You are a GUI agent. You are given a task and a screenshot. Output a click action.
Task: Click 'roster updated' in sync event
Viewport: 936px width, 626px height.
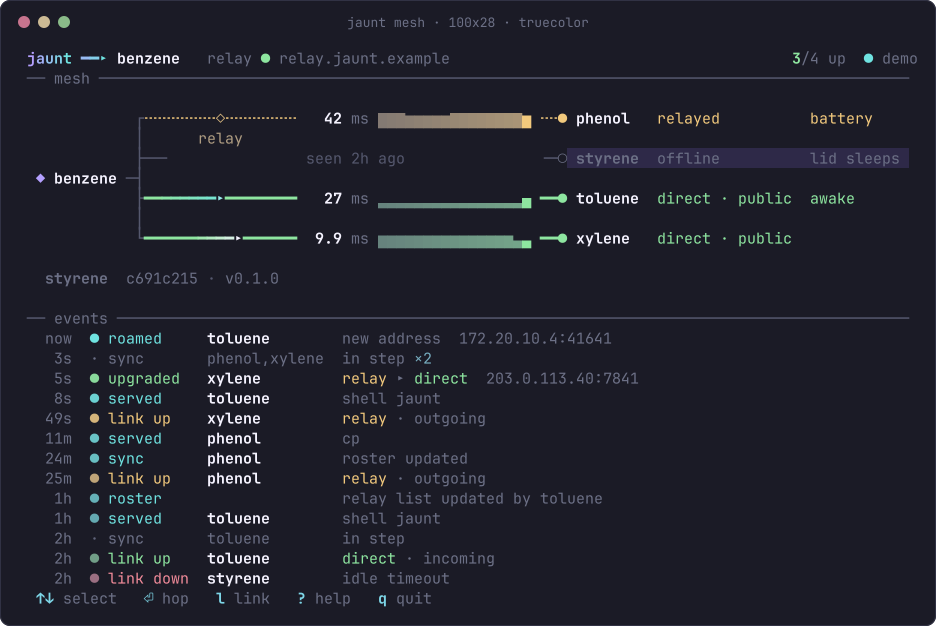[x=405, y=459]
